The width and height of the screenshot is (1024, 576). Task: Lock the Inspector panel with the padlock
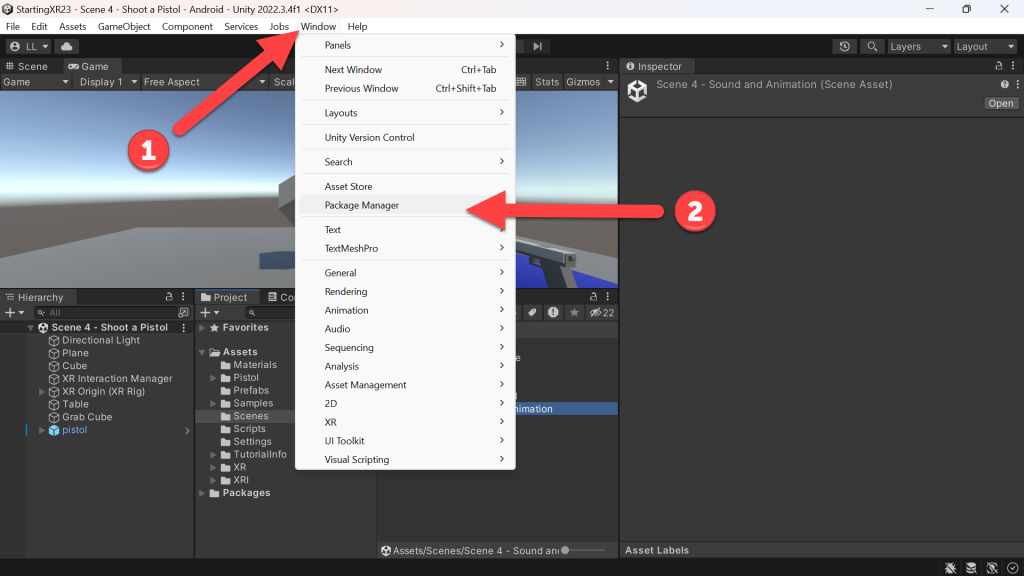(999, 66)
